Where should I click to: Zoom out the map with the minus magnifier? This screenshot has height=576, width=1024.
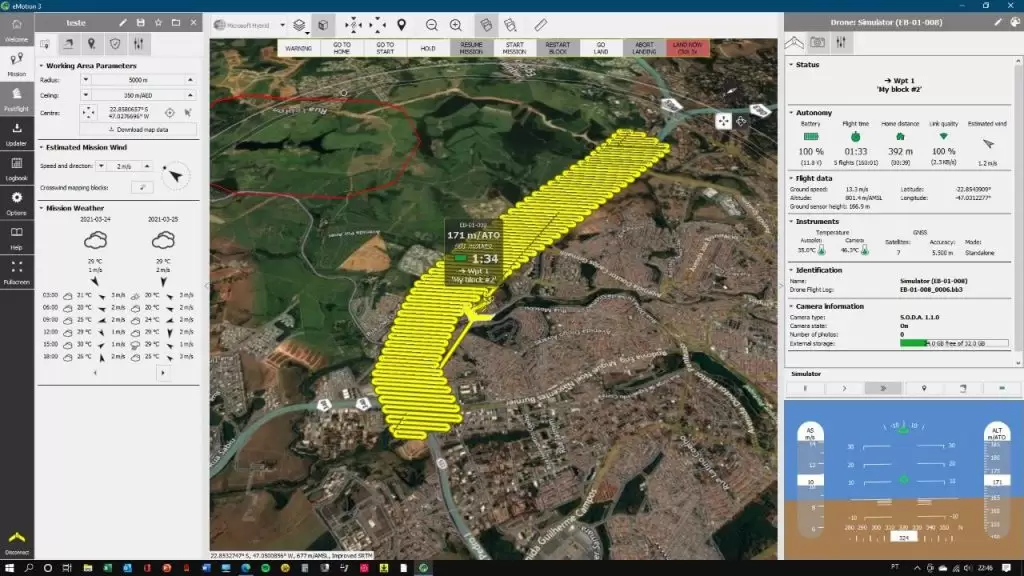click(431, 23)
